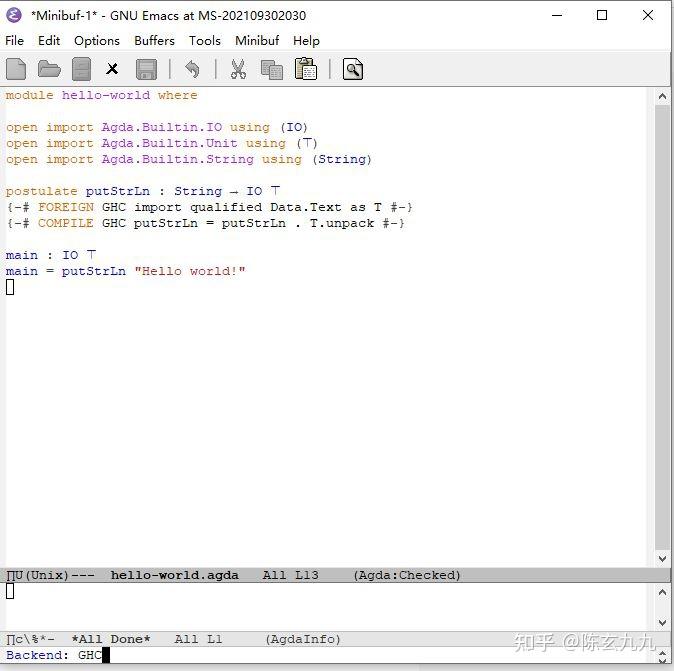Click 'T.unpack' in the COMPILE pragma
This screenshot has height=671, width=674.
click(x=342, y=224)
